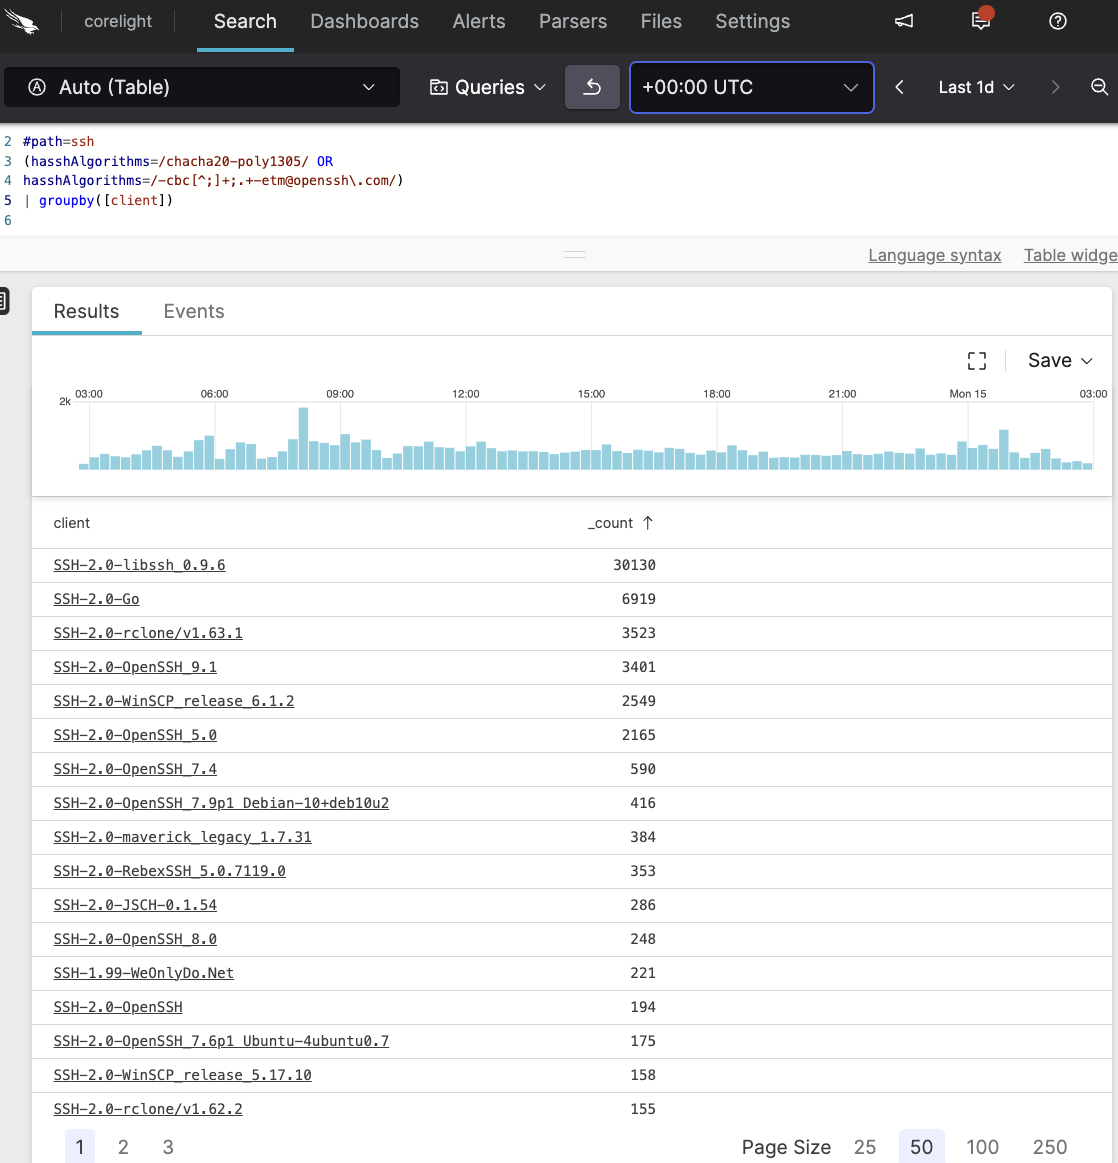Open notifications with the red badge
The width and height of the screenshot is (1118, 1163).
click(980, 21)
